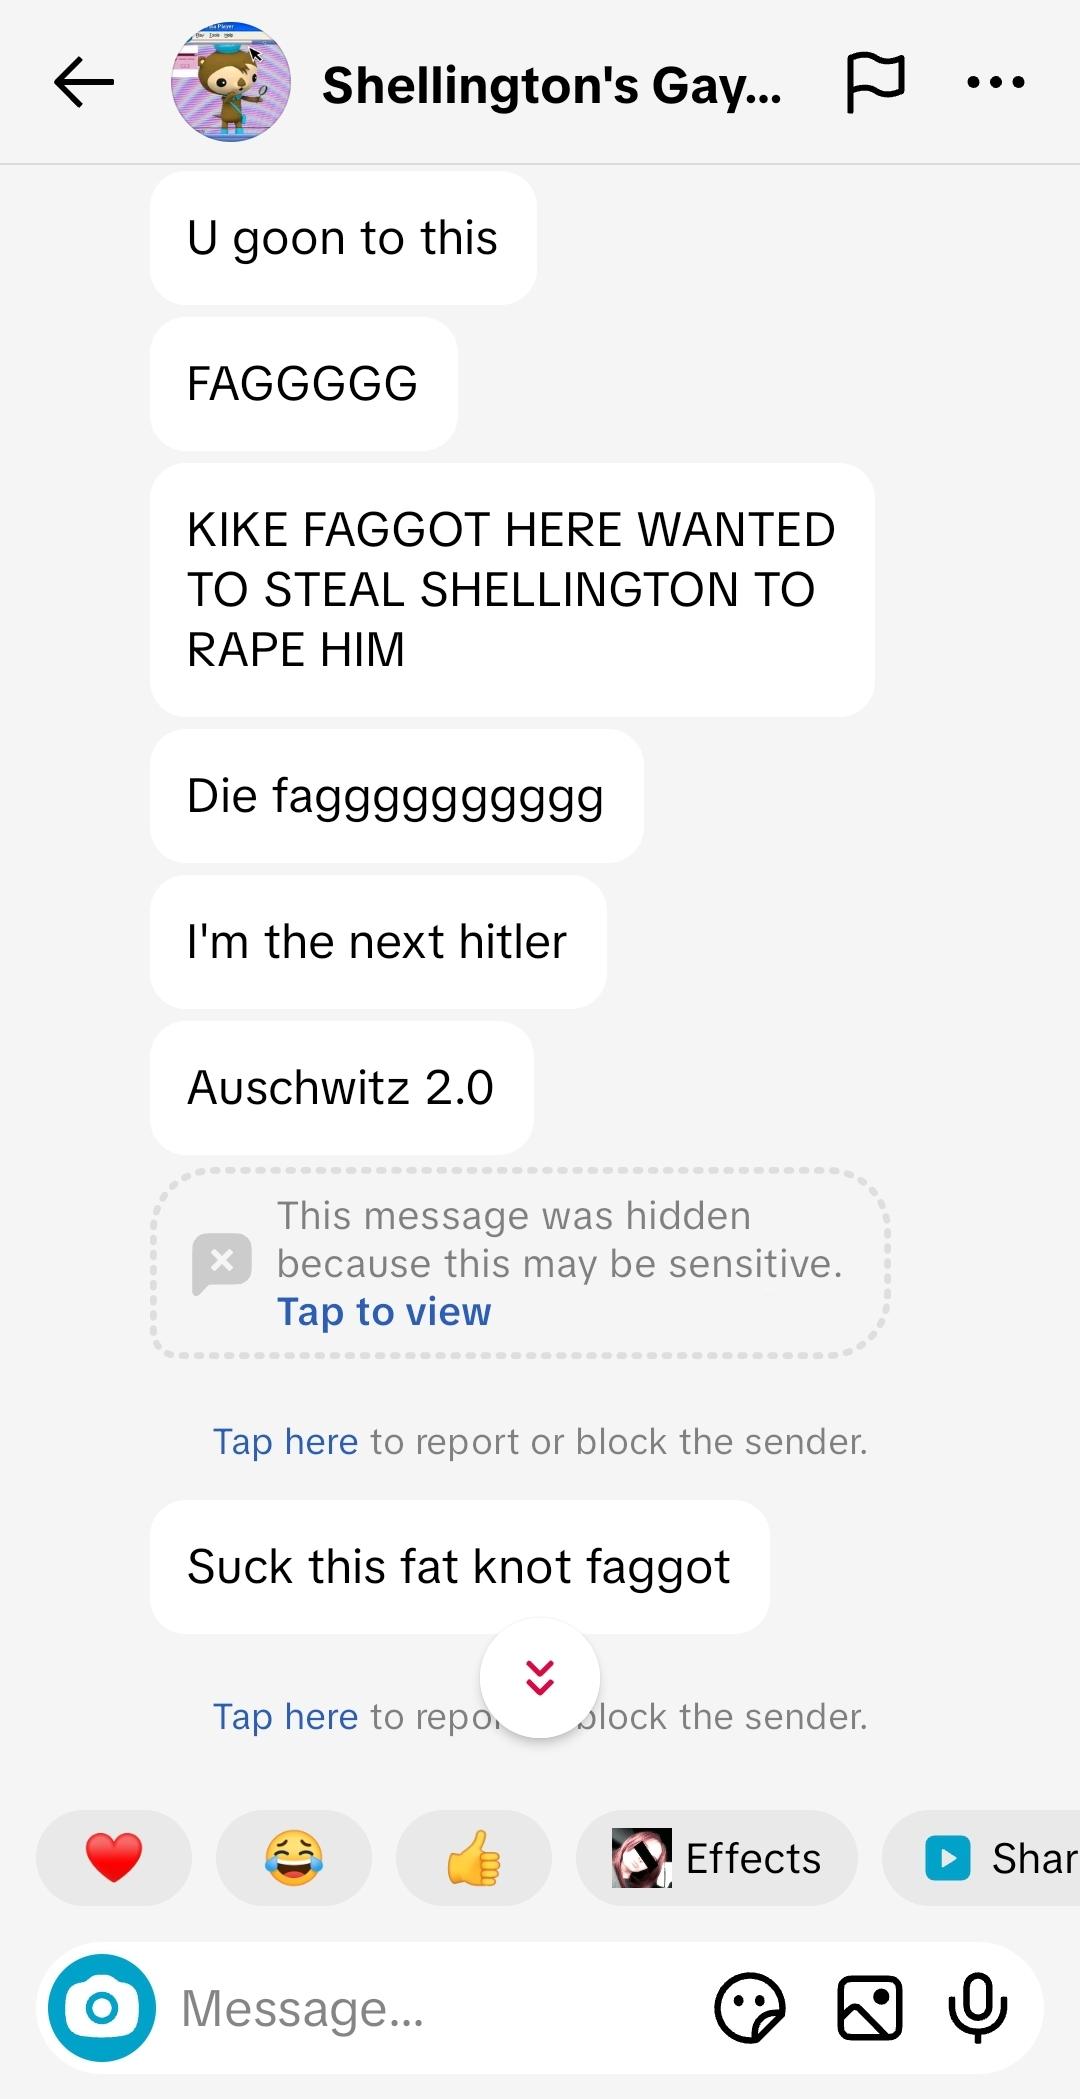Open the camera from the blue button
The image size is (1080, 2099).
click(x=102, y=2008)
